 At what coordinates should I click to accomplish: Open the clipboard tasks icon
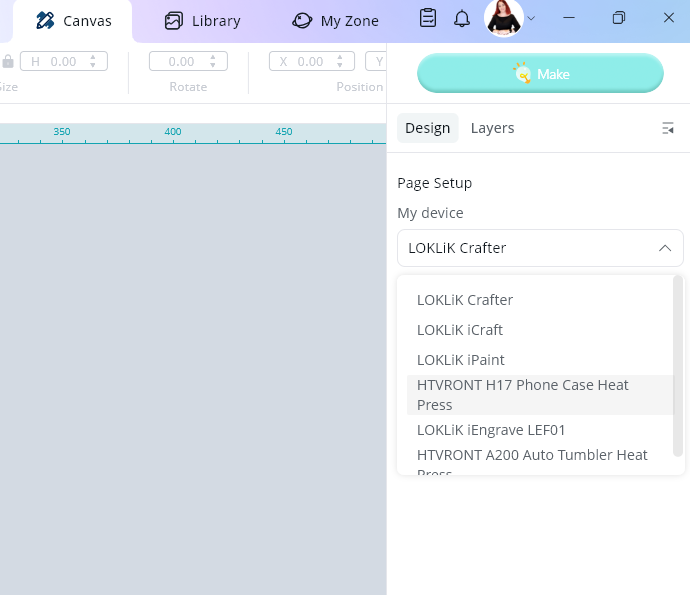pyautogui.click(x=428, y=18)
